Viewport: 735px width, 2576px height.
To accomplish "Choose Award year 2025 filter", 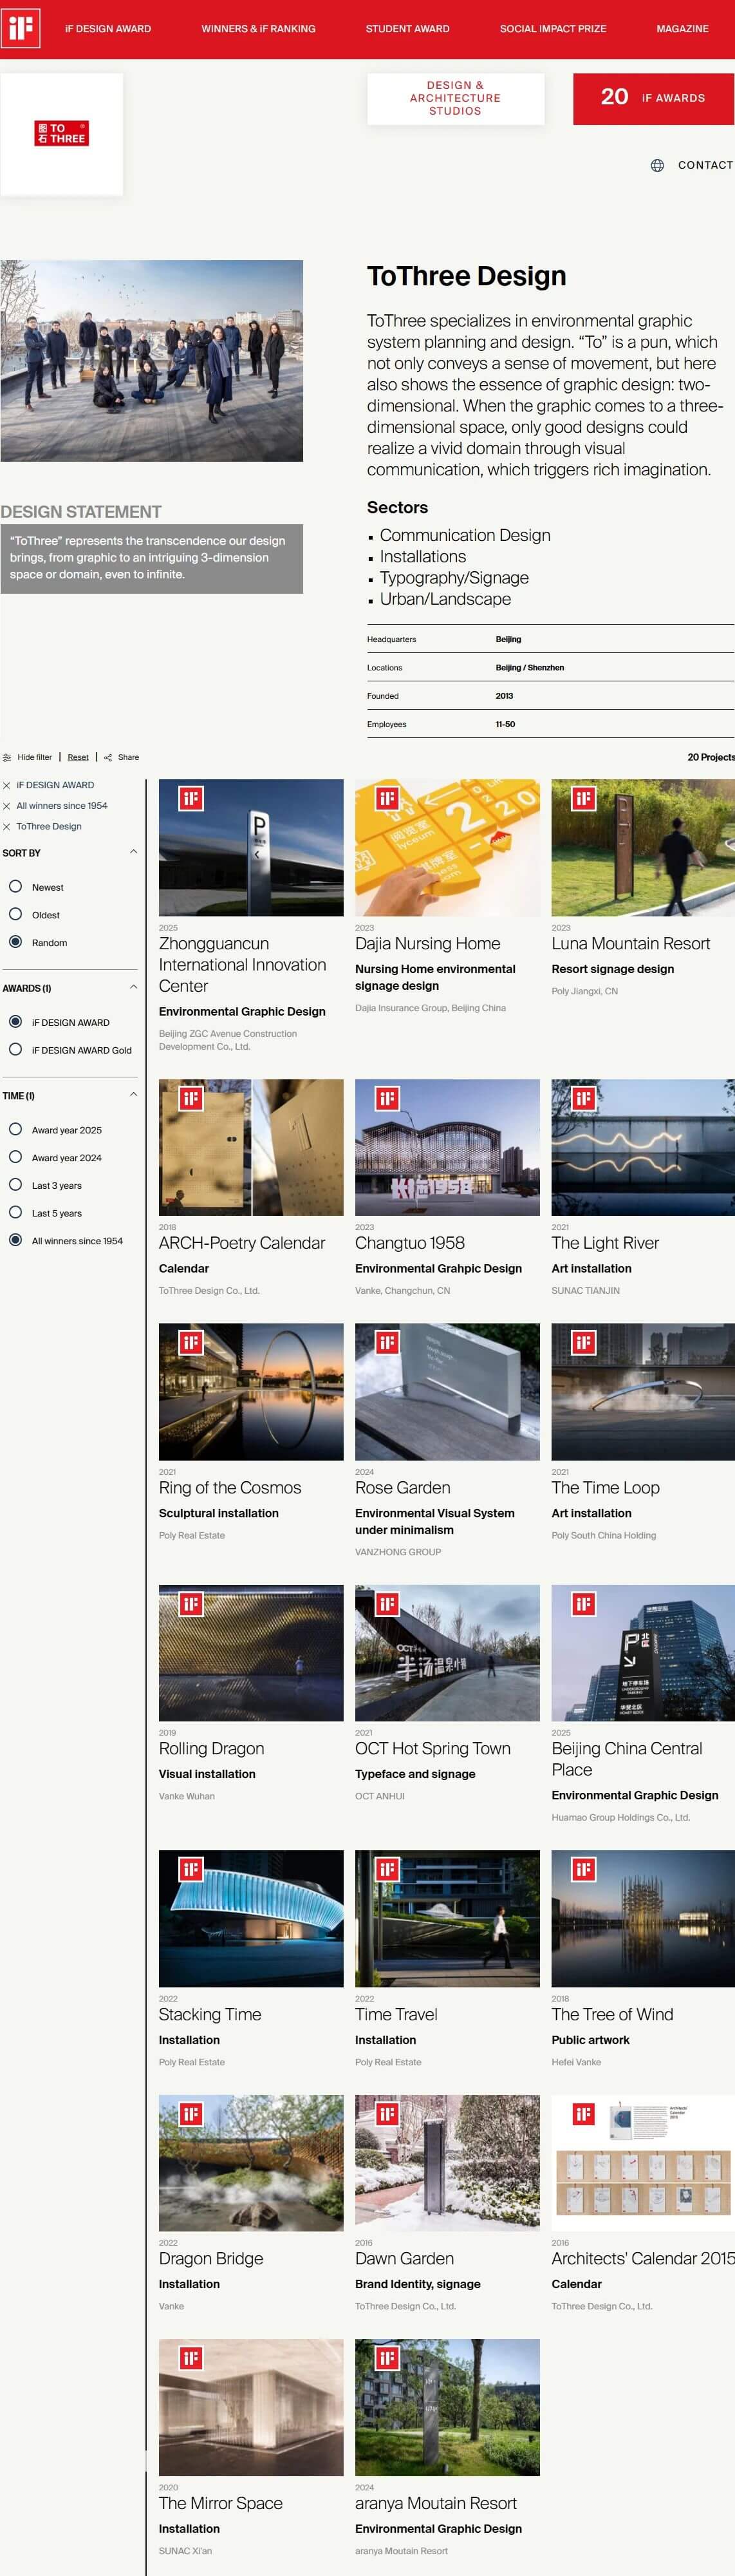I will tap(16, 1129).
